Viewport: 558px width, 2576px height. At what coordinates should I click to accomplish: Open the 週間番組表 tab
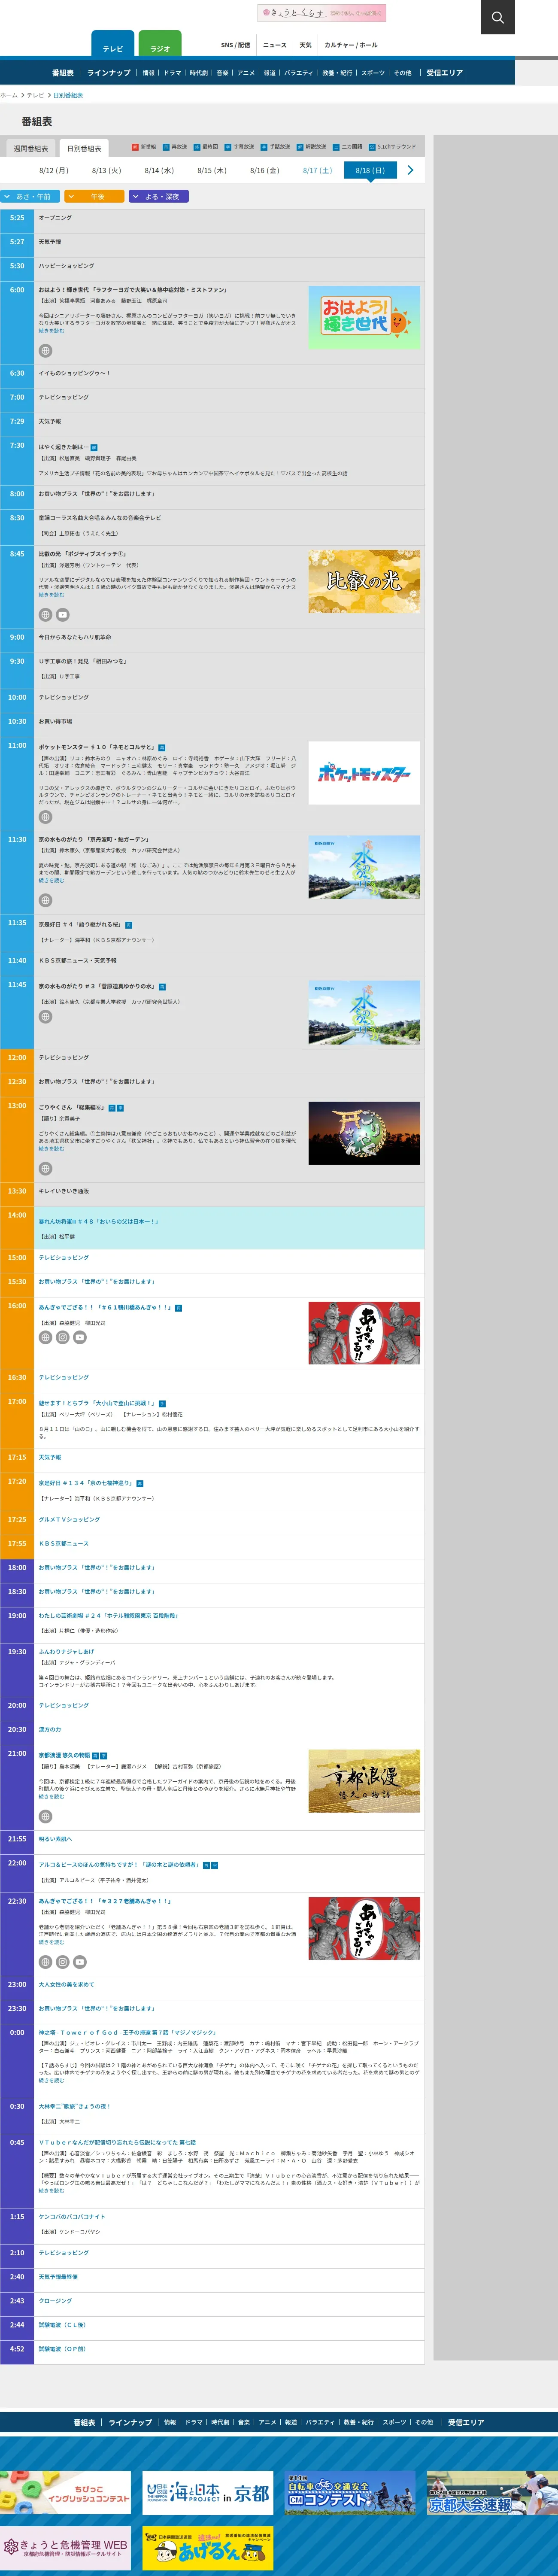point(31,148)
